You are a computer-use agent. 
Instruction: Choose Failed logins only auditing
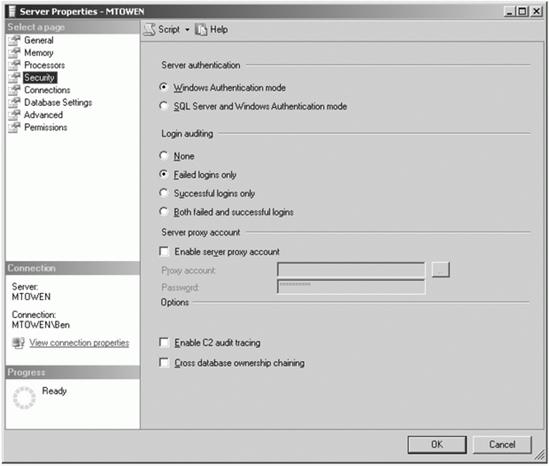click(164, 174)
